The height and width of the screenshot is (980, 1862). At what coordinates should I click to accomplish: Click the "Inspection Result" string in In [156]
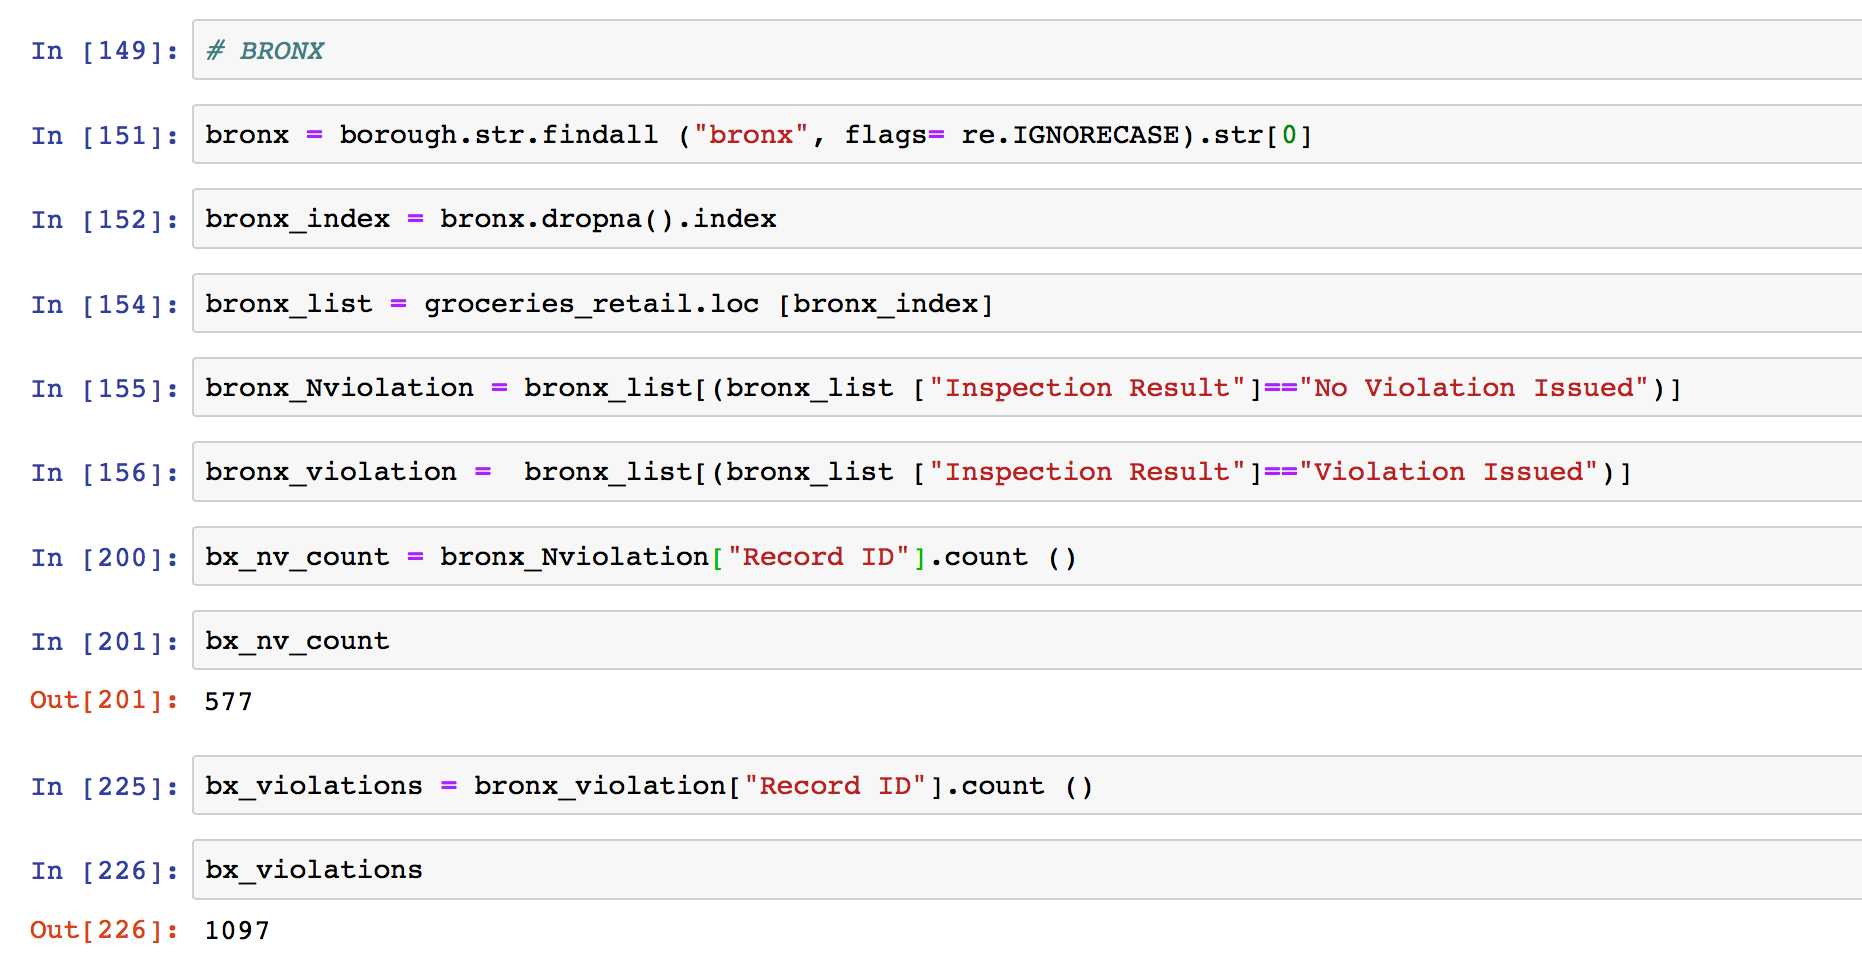(1087, 471)
